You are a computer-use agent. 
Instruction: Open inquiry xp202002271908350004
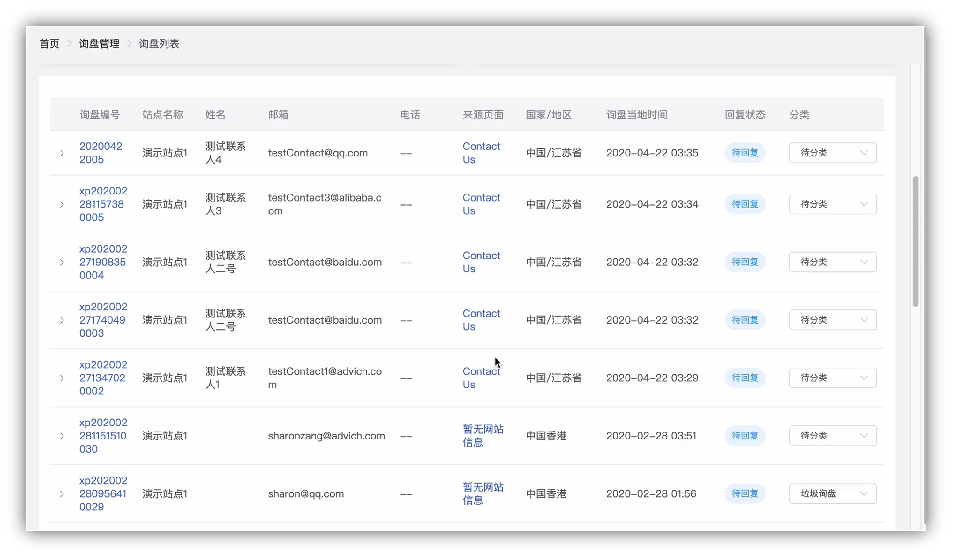[103, 262]
